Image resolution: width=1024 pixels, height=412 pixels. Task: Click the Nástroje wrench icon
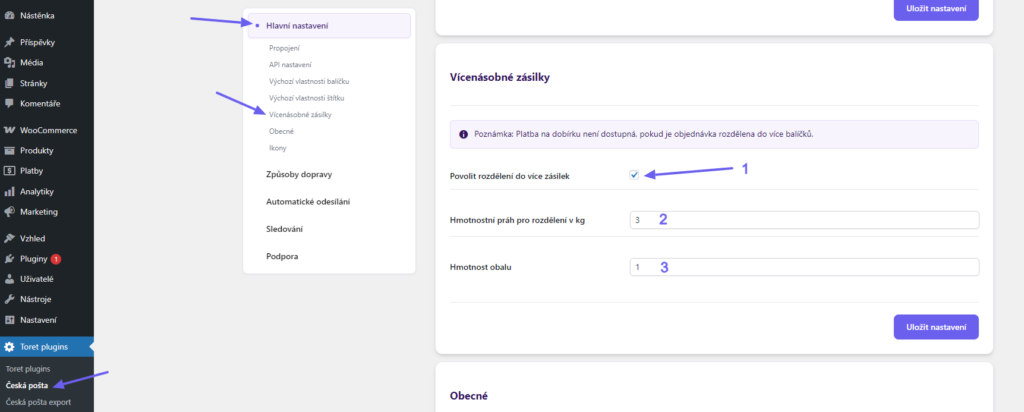click(9, 299)
